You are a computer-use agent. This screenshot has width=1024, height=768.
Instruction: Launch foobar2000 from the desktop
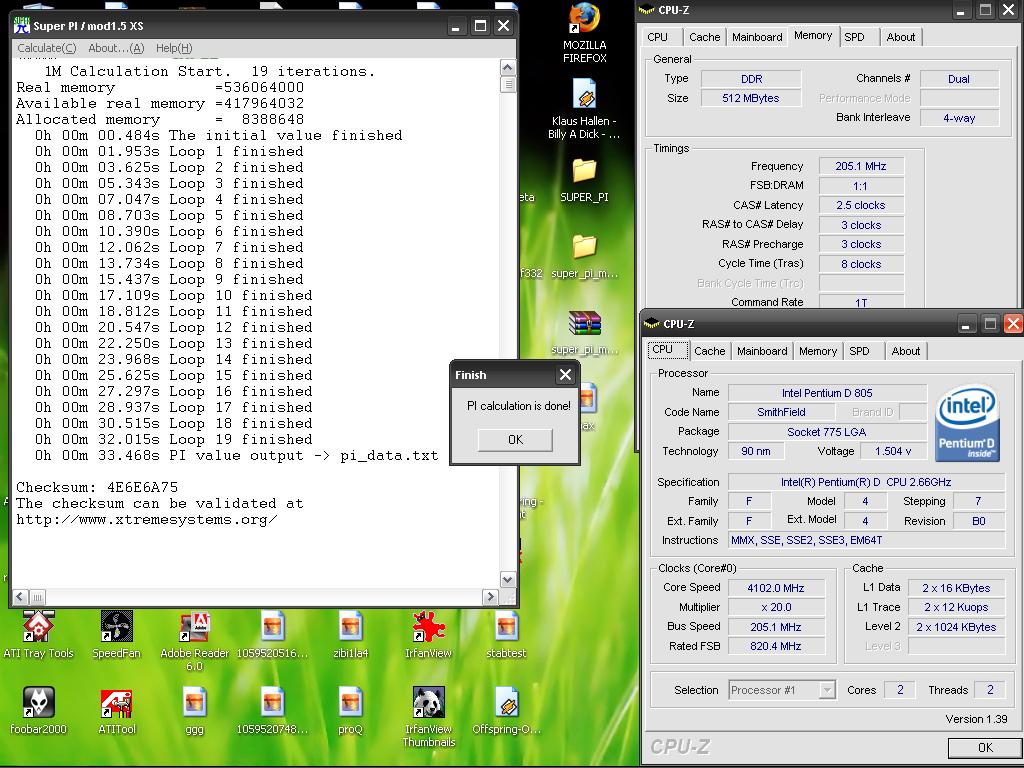39,703
